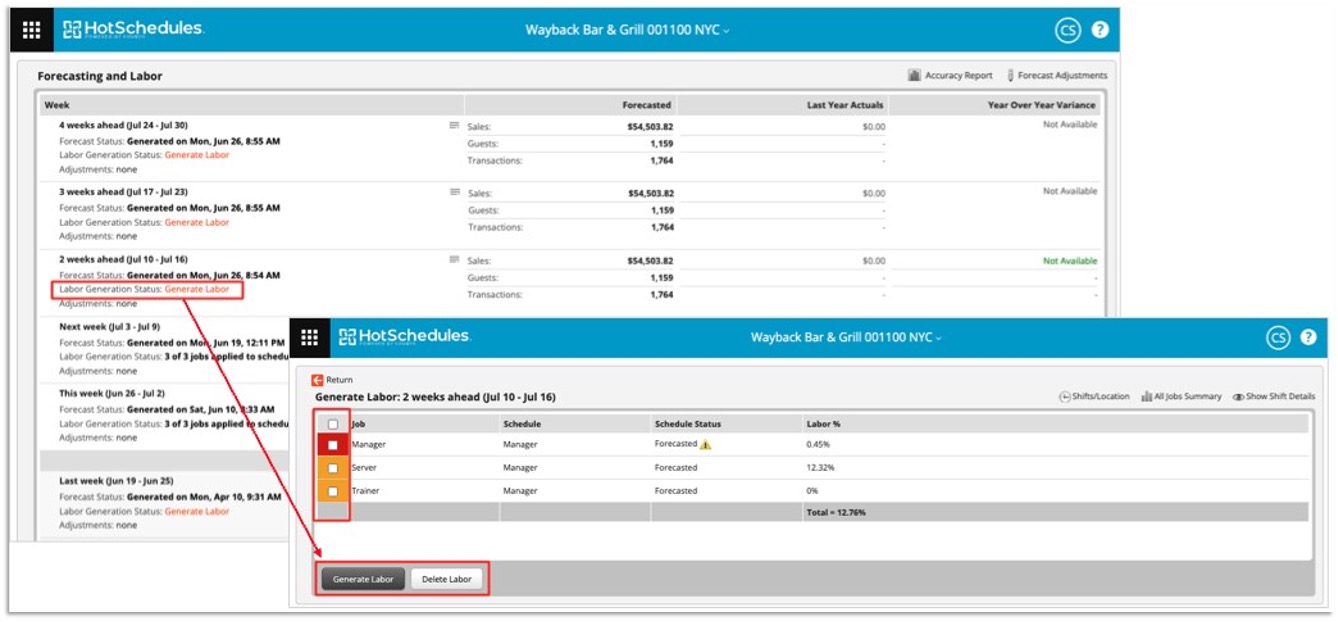Click warning icon beside Manager Forecasted status
The width and height of the screenshot is (1338, 622).
705,445
